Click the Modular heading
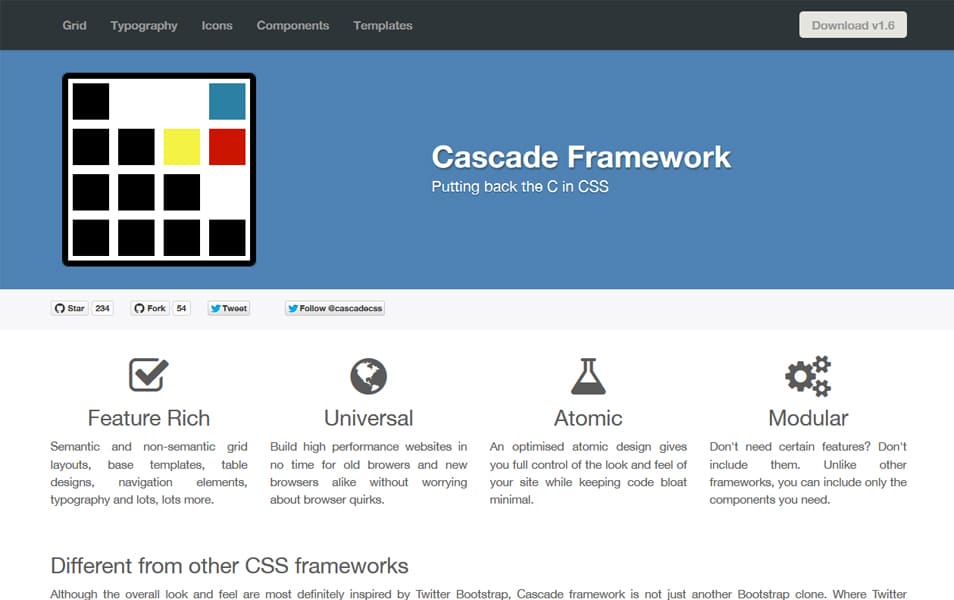 click(x=808, y=418)
